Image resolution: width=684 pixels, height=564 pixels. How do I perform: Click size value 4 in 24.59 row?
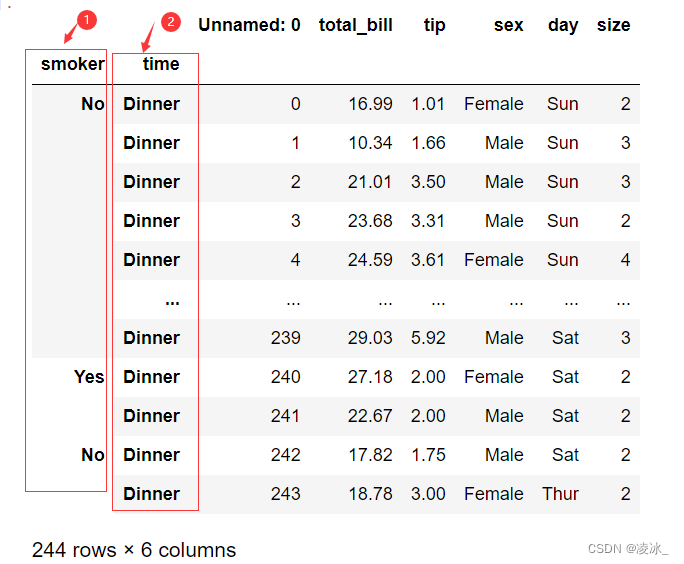pos(626,260)
